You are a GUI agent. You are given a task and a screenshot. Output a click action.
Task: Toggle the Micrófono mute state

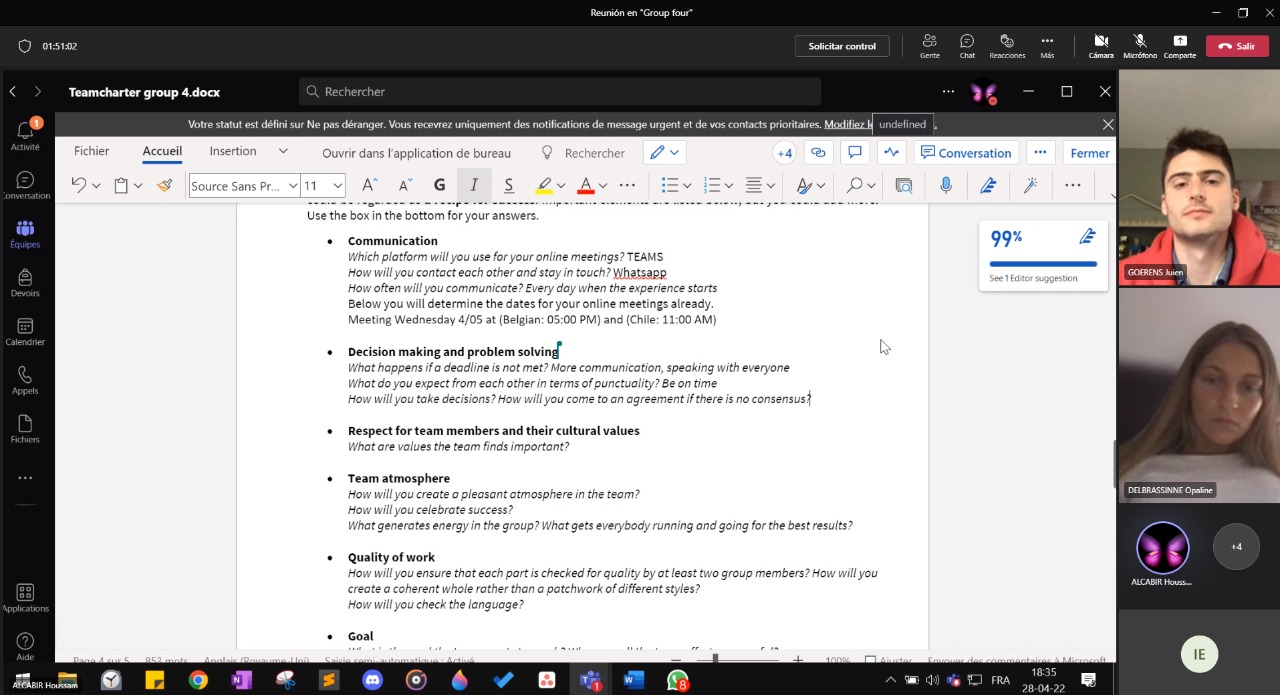(1140, 46)
